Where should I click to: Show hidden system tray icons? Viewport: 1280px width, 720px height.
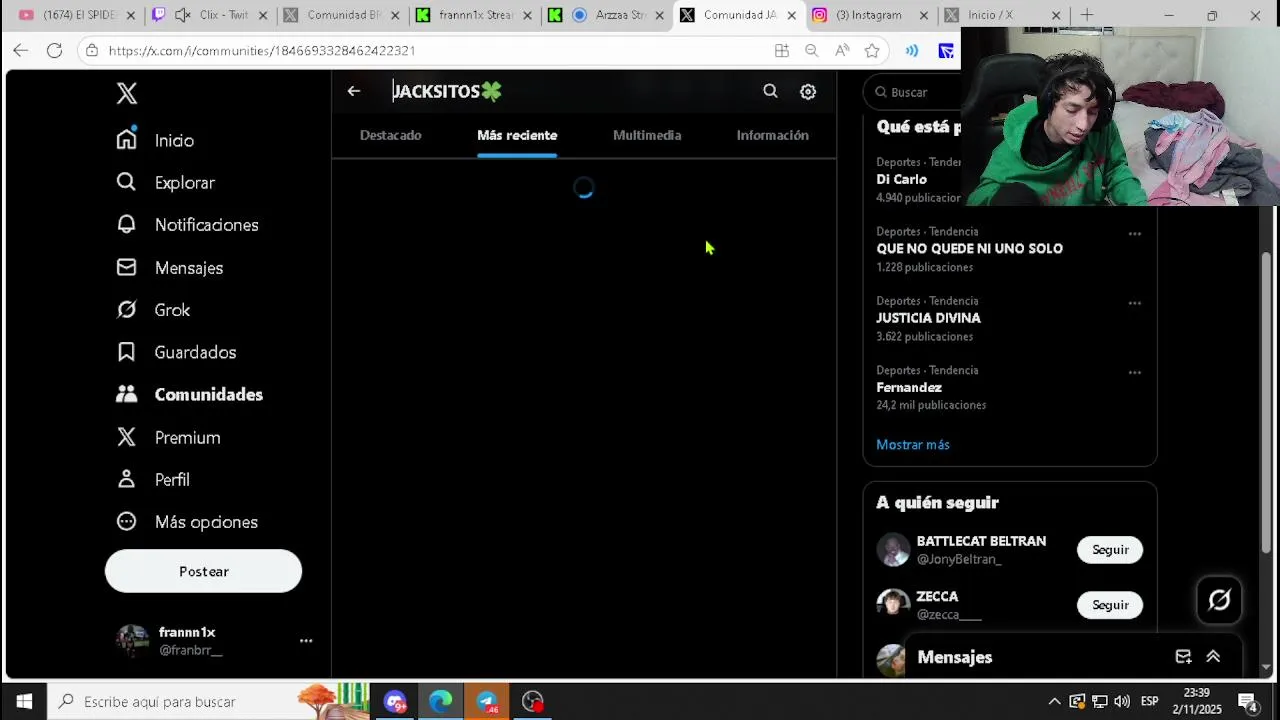[x=1054, y=701]
